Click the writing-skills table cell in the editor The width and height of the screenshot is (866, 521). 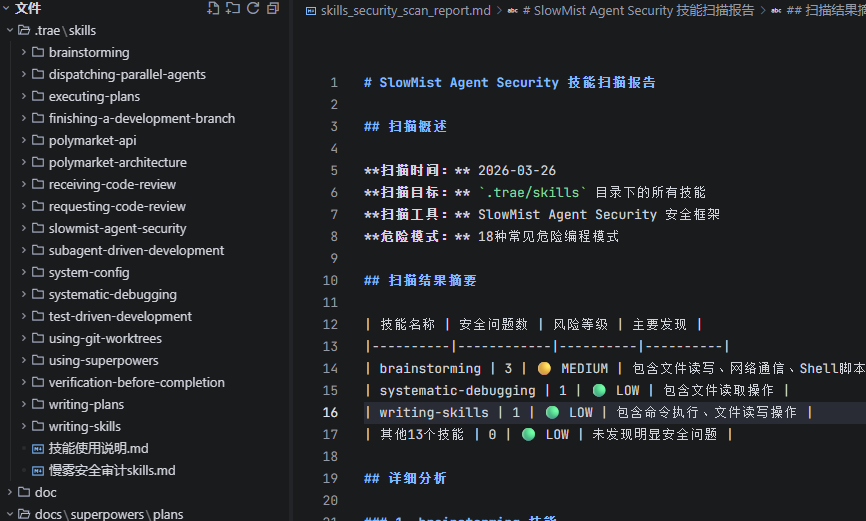pos(434,413)
